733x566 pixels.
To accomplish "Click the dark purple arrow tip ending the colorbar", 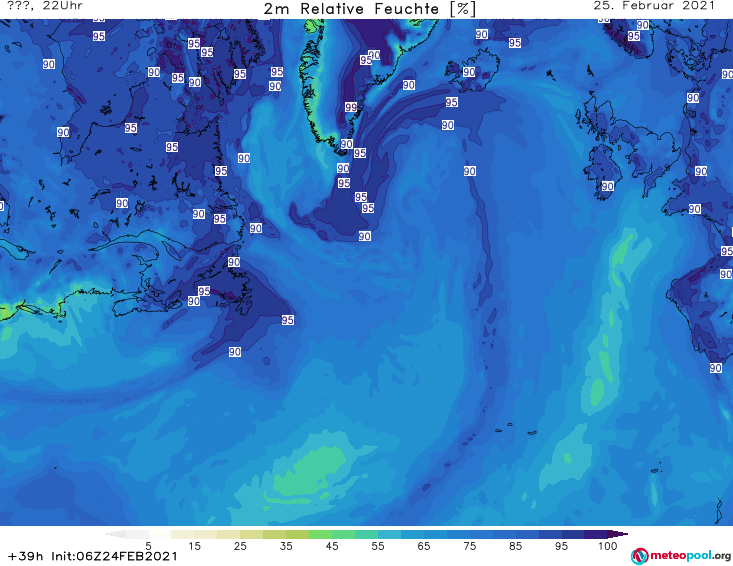I will pos(618,534).
